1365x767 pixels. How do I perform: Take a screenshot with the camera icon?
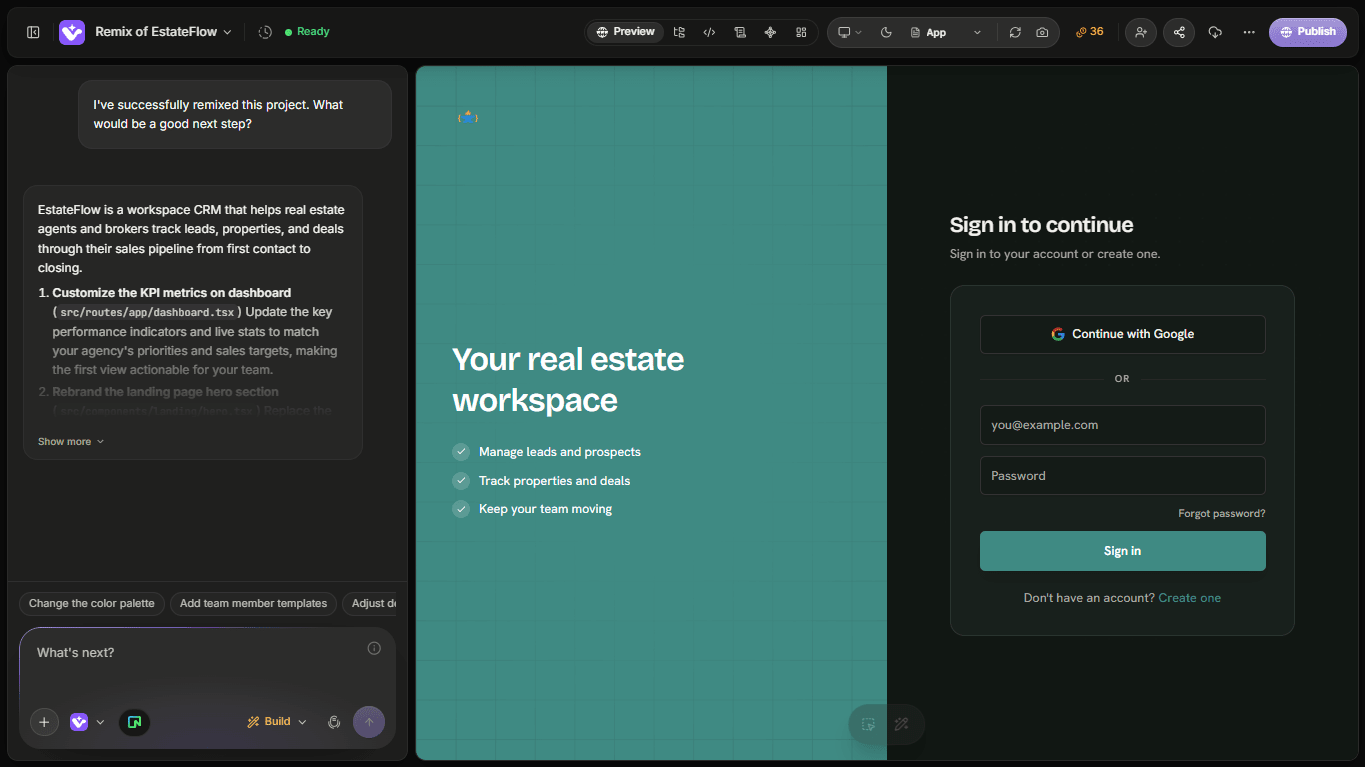(1042, 32)
